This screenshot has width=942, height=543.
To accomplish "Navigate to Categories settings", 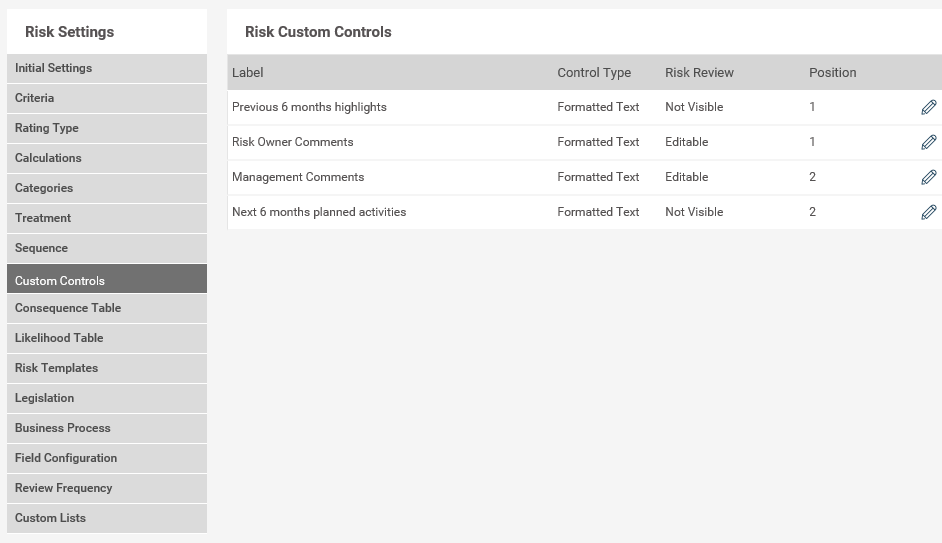I will [107, 189].
